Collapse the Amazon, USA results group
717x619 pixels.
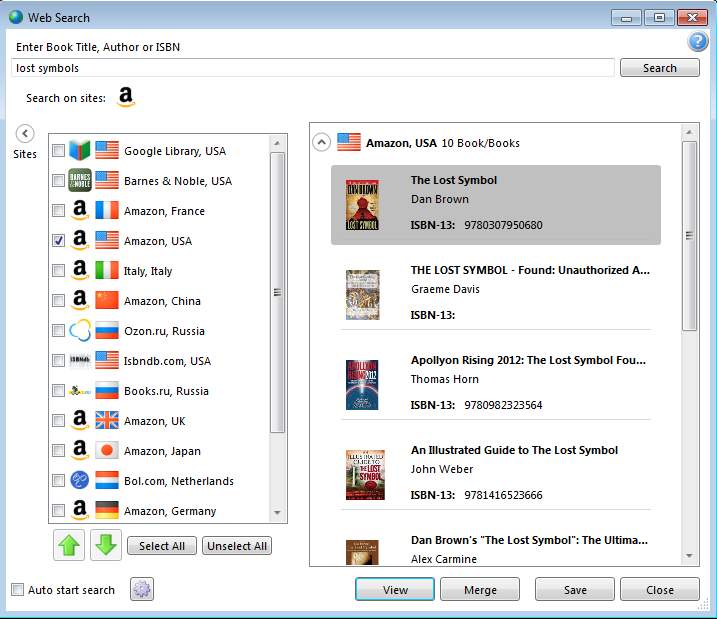321,142
